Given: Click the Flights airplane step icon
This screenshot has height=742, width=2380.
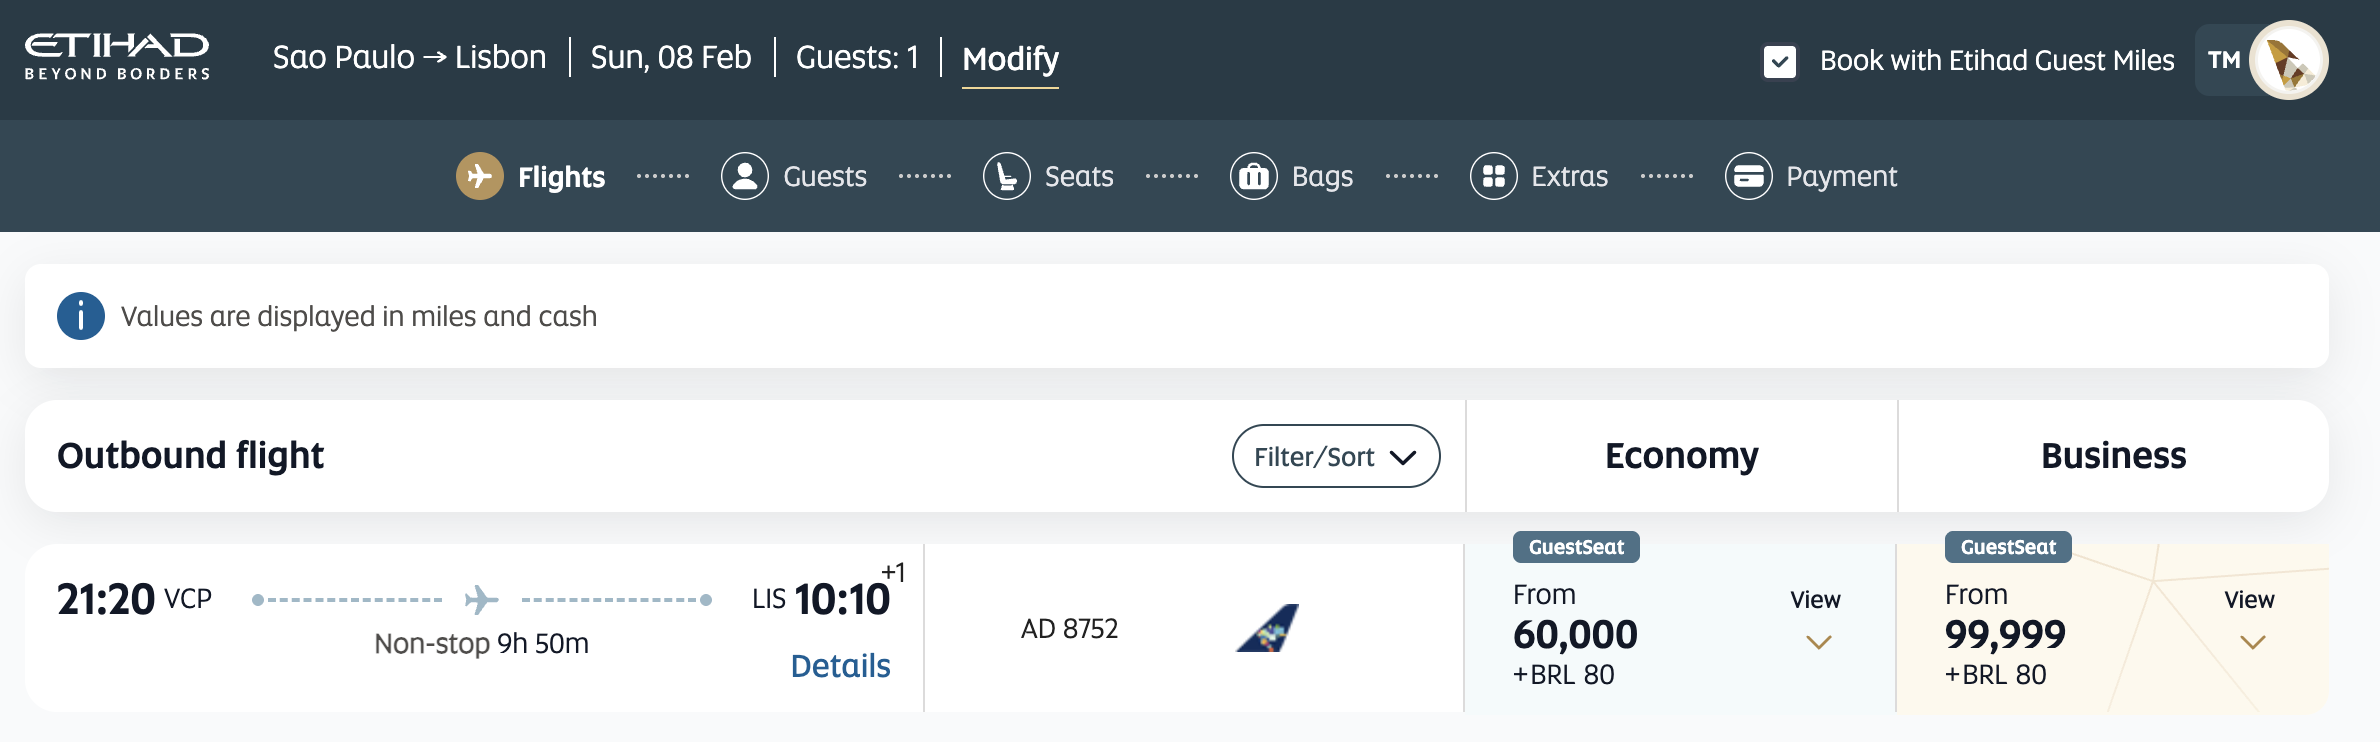Looking at the screenshot, I should coord(480,176).
